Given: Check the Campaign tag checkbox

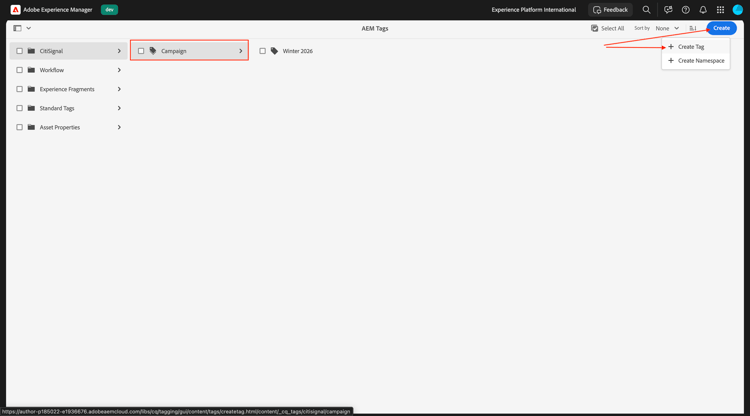Looking at the screenshot, I should (x=141, y=51).
